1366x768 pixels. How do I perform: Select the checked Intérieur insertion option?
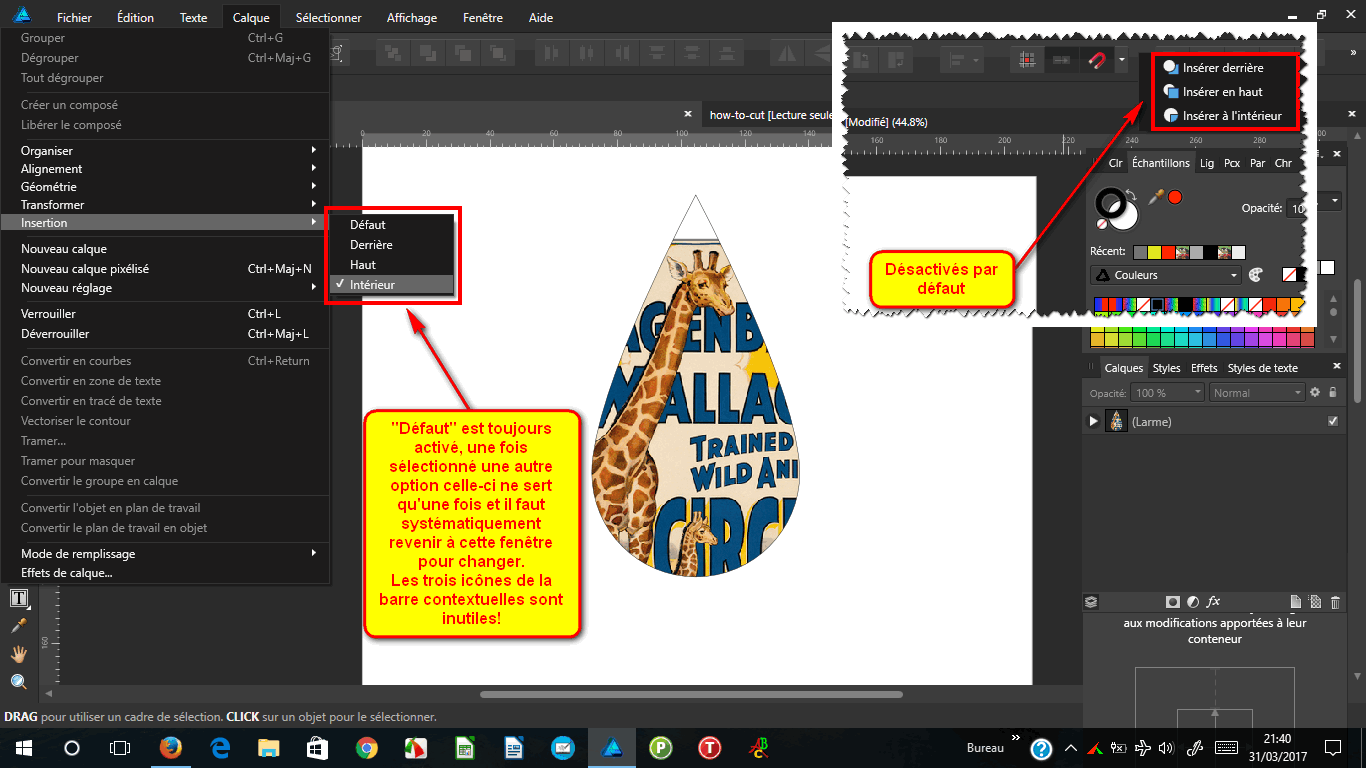click(x=391, y=285)
